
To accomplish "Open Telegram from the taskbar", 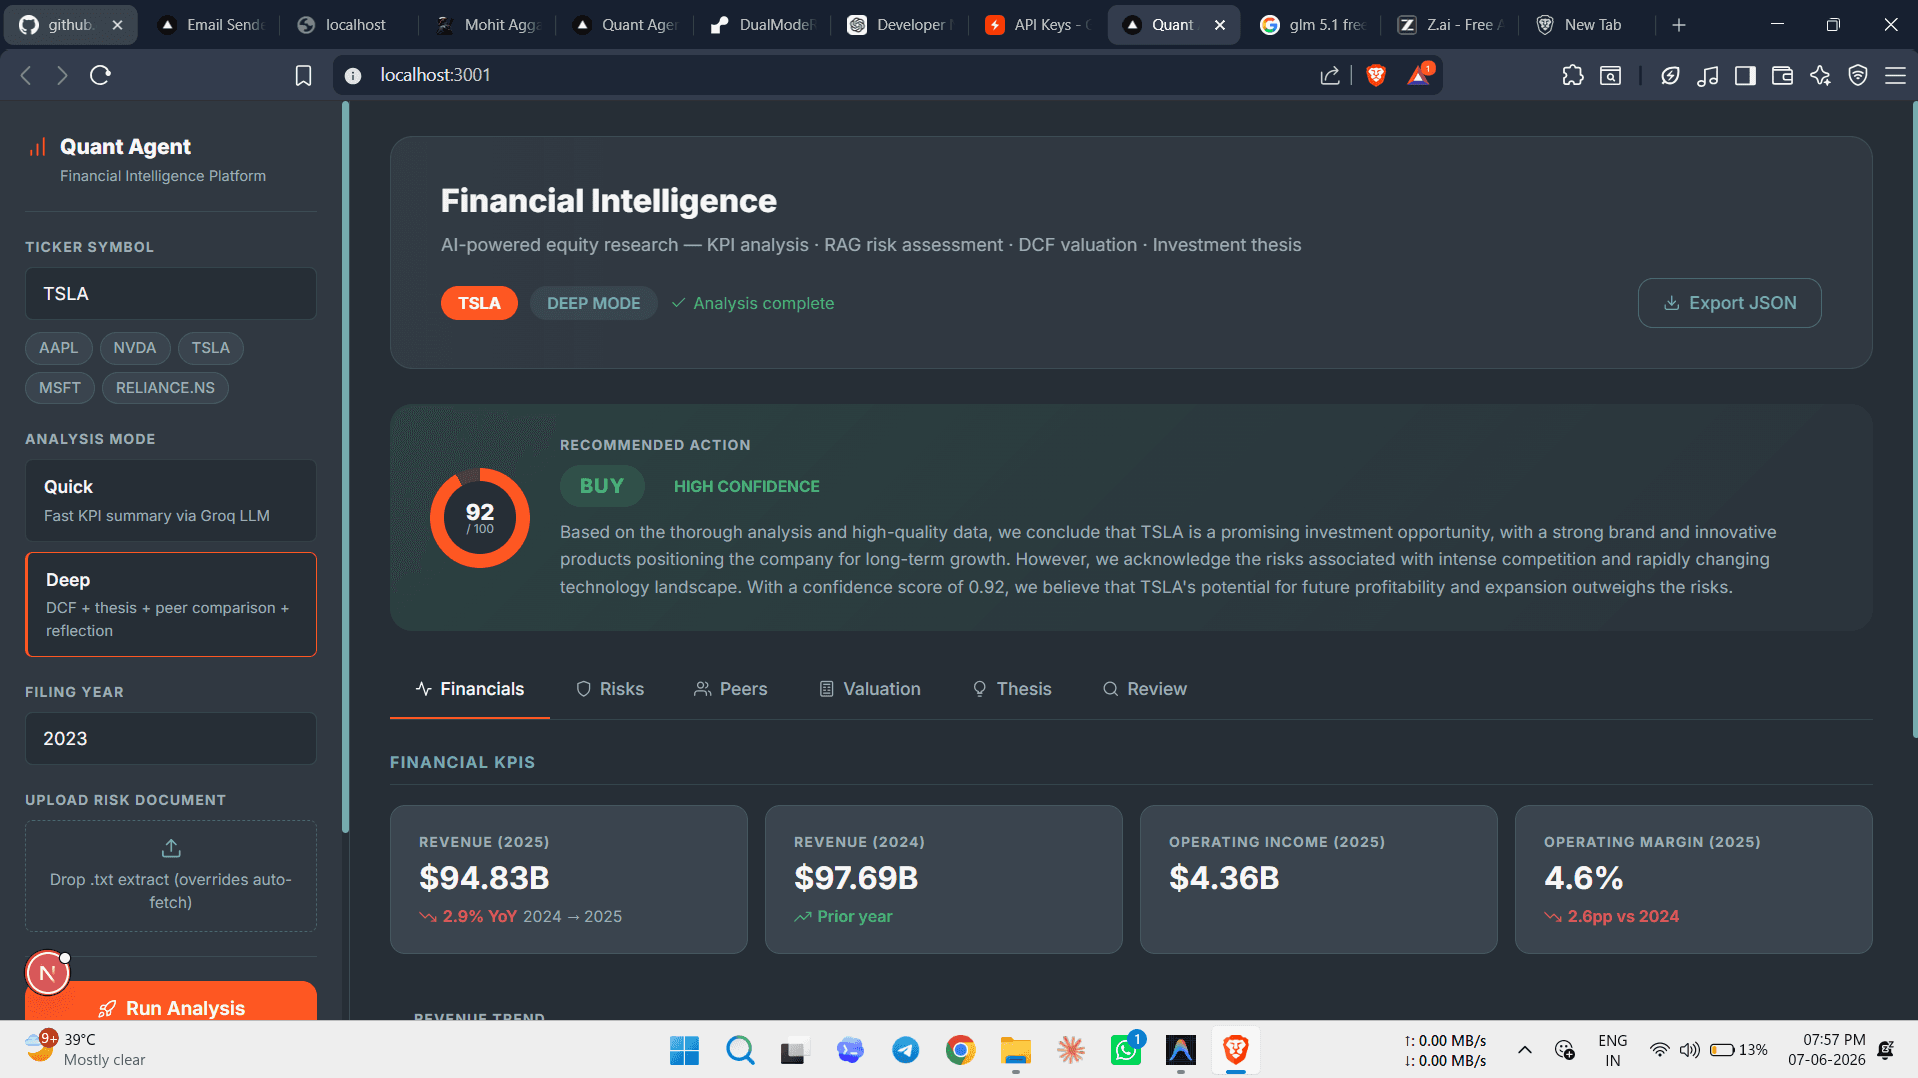I will [x=906, y=1050].
